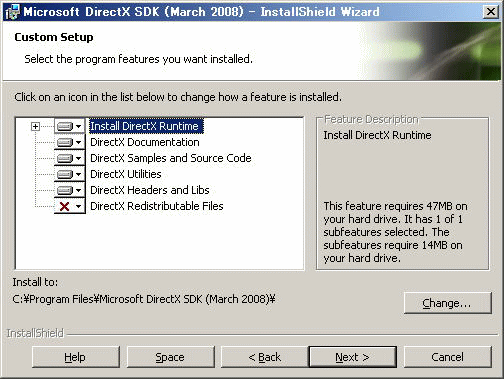Expand the Install DirectX Runtime tree node
504x379 pixels.
click(35, 127)
